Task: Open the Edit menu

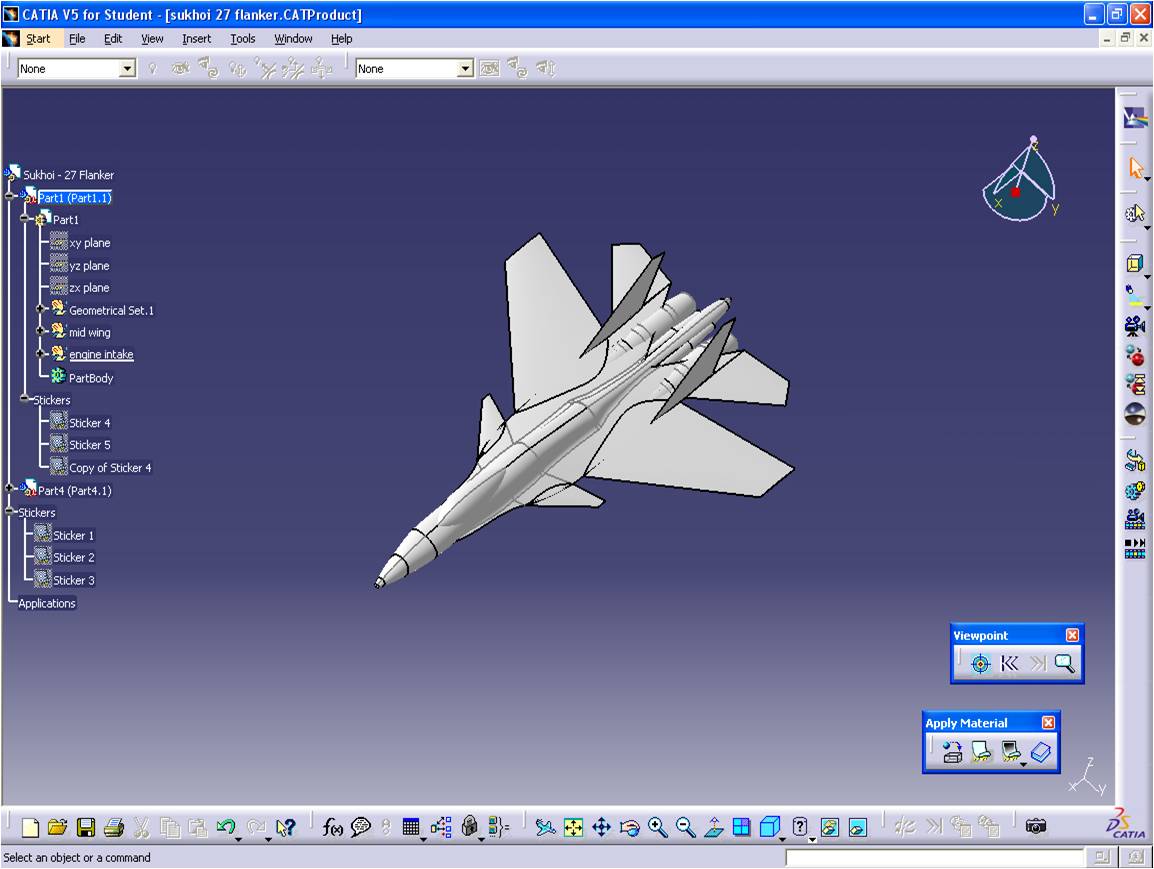Action: pyautogui.click(x=113, y=39)
